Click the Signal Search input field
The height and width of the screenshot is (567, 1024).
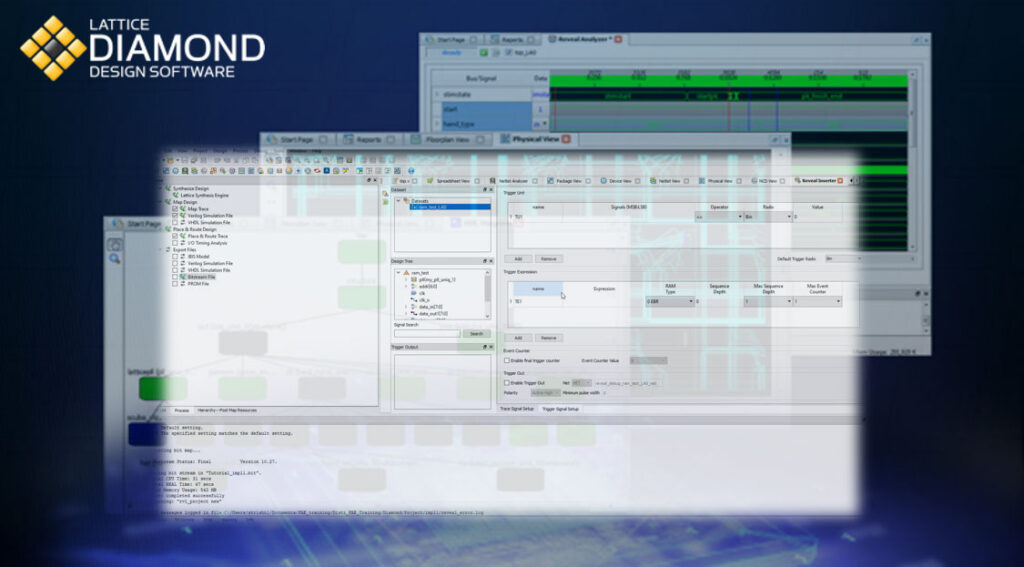coord(426,334)
